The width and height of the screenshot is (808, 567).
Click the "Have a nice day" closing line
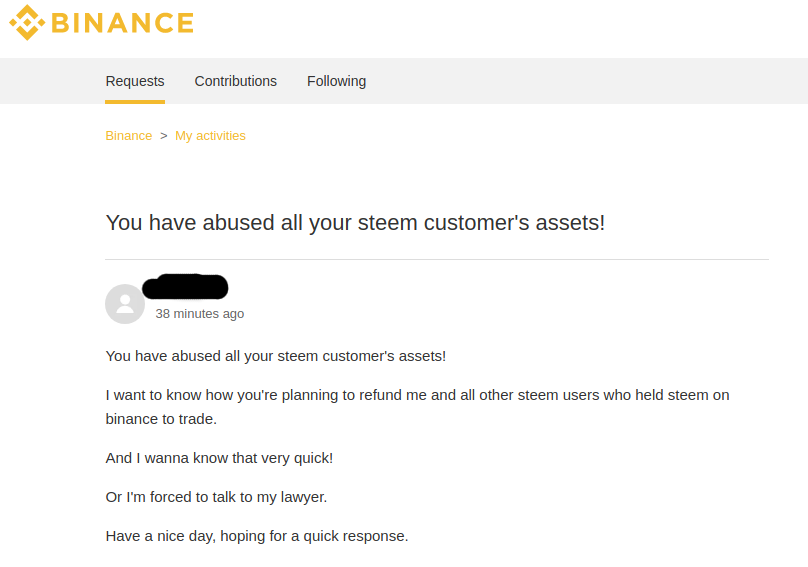coord(257,536)
